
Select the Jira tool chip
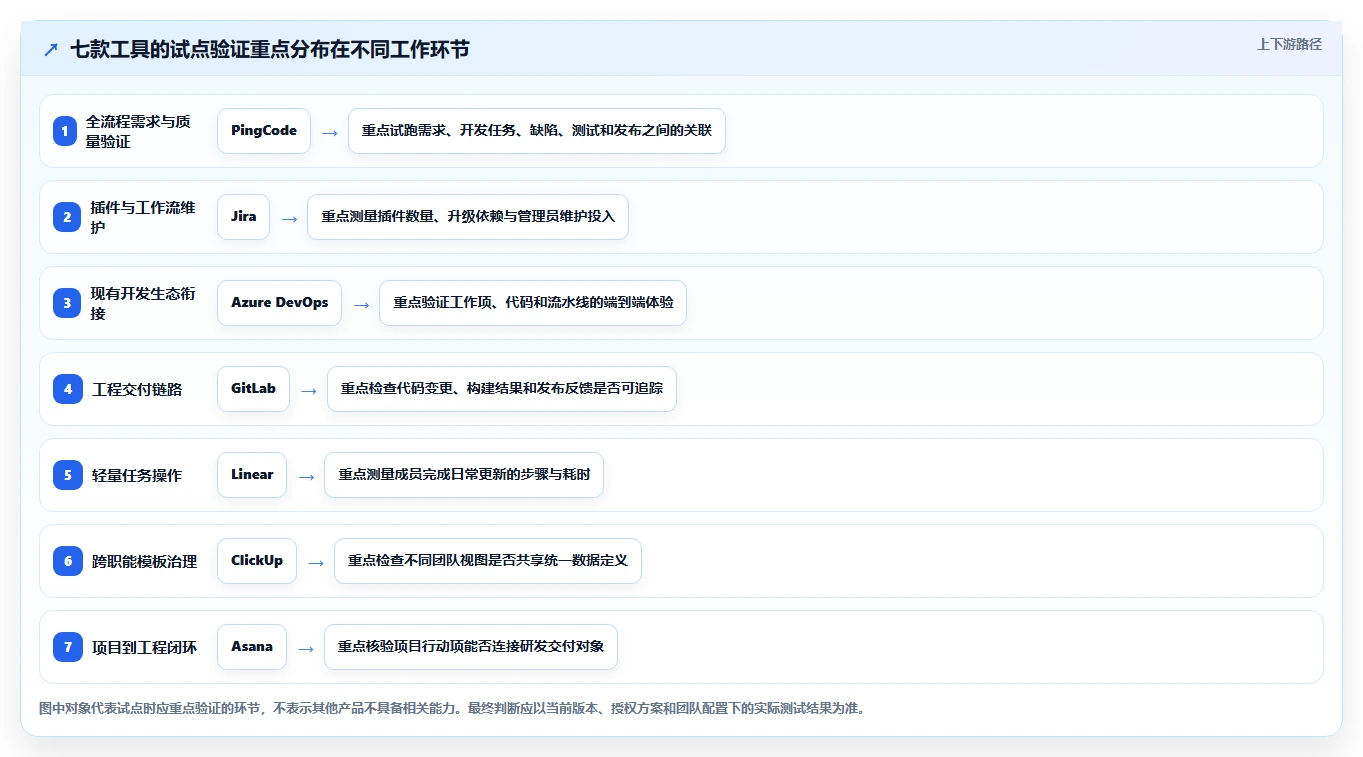coord(243,217)
